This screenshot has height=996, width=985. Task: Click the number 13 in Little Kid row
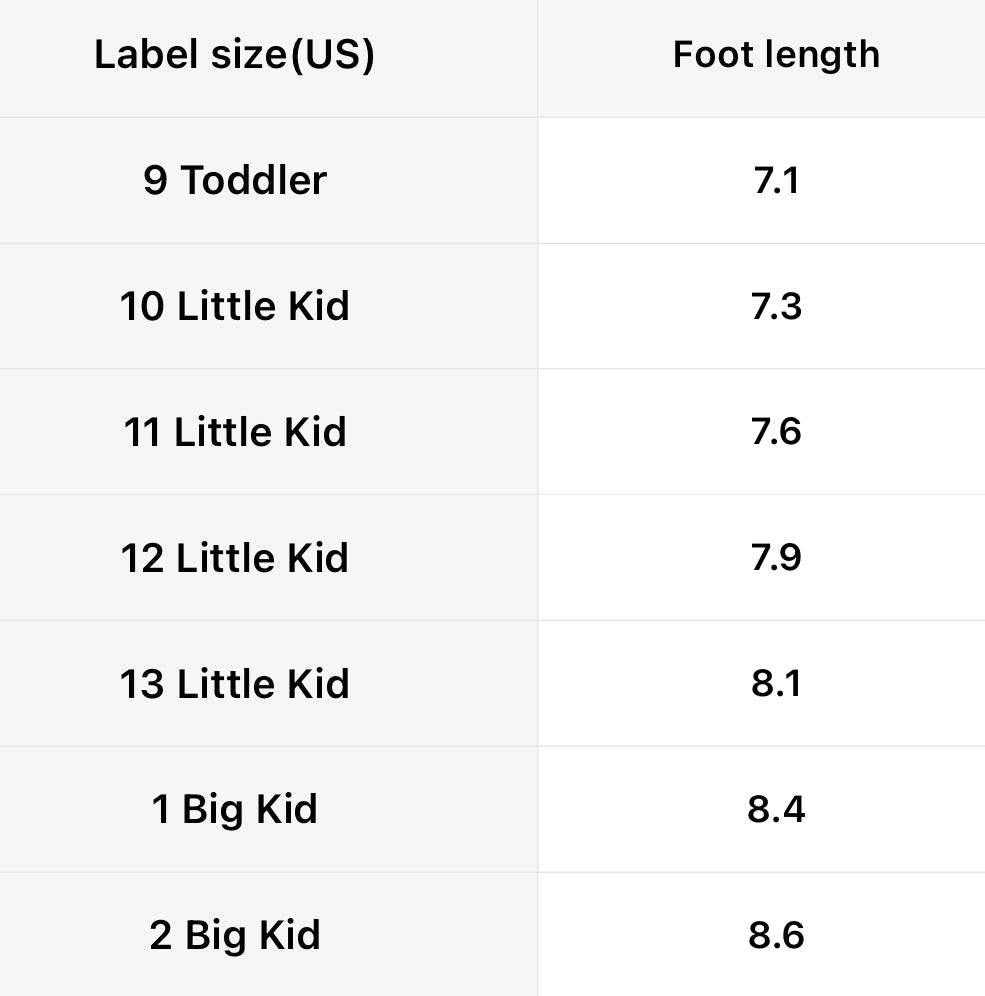coord(142,684)
